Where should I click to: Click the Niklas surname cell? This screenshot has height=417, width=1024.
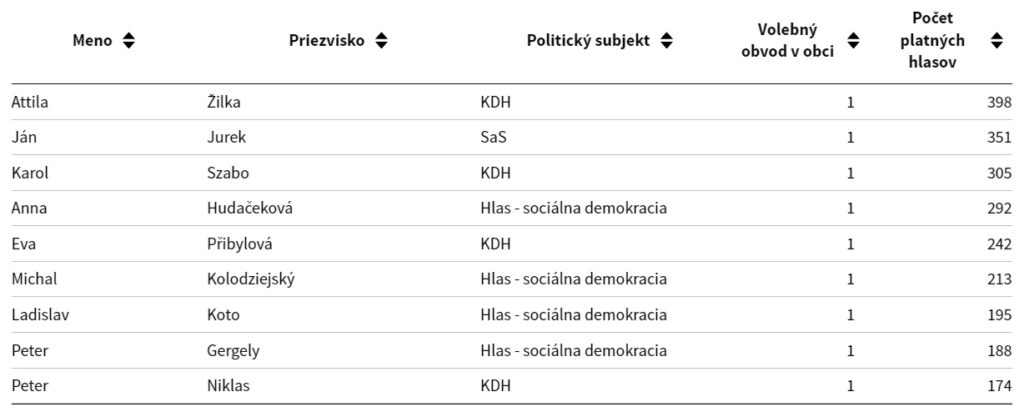227,386
